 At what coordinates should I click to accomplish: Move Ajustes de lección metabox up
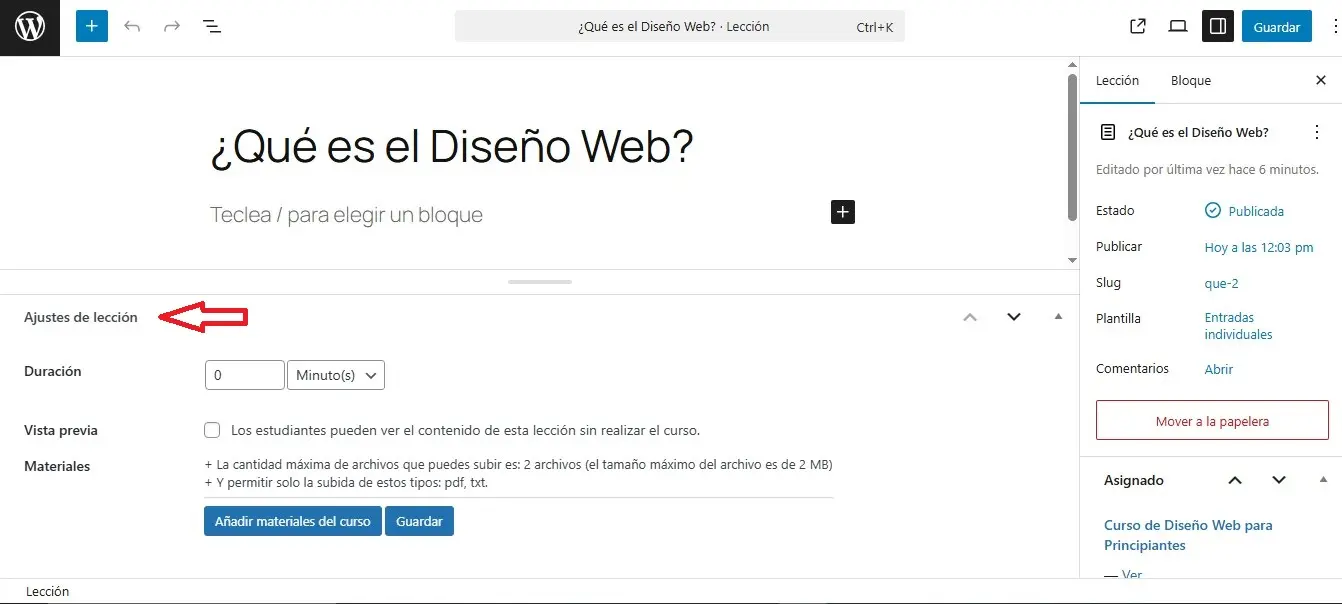point(970,317)
